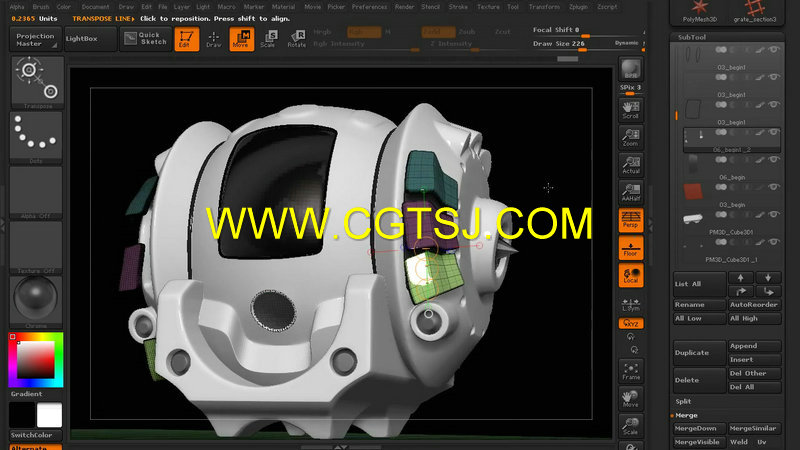The image size is (800, 450).
Task: Expand the Split section
Action: tap(683, 402)
